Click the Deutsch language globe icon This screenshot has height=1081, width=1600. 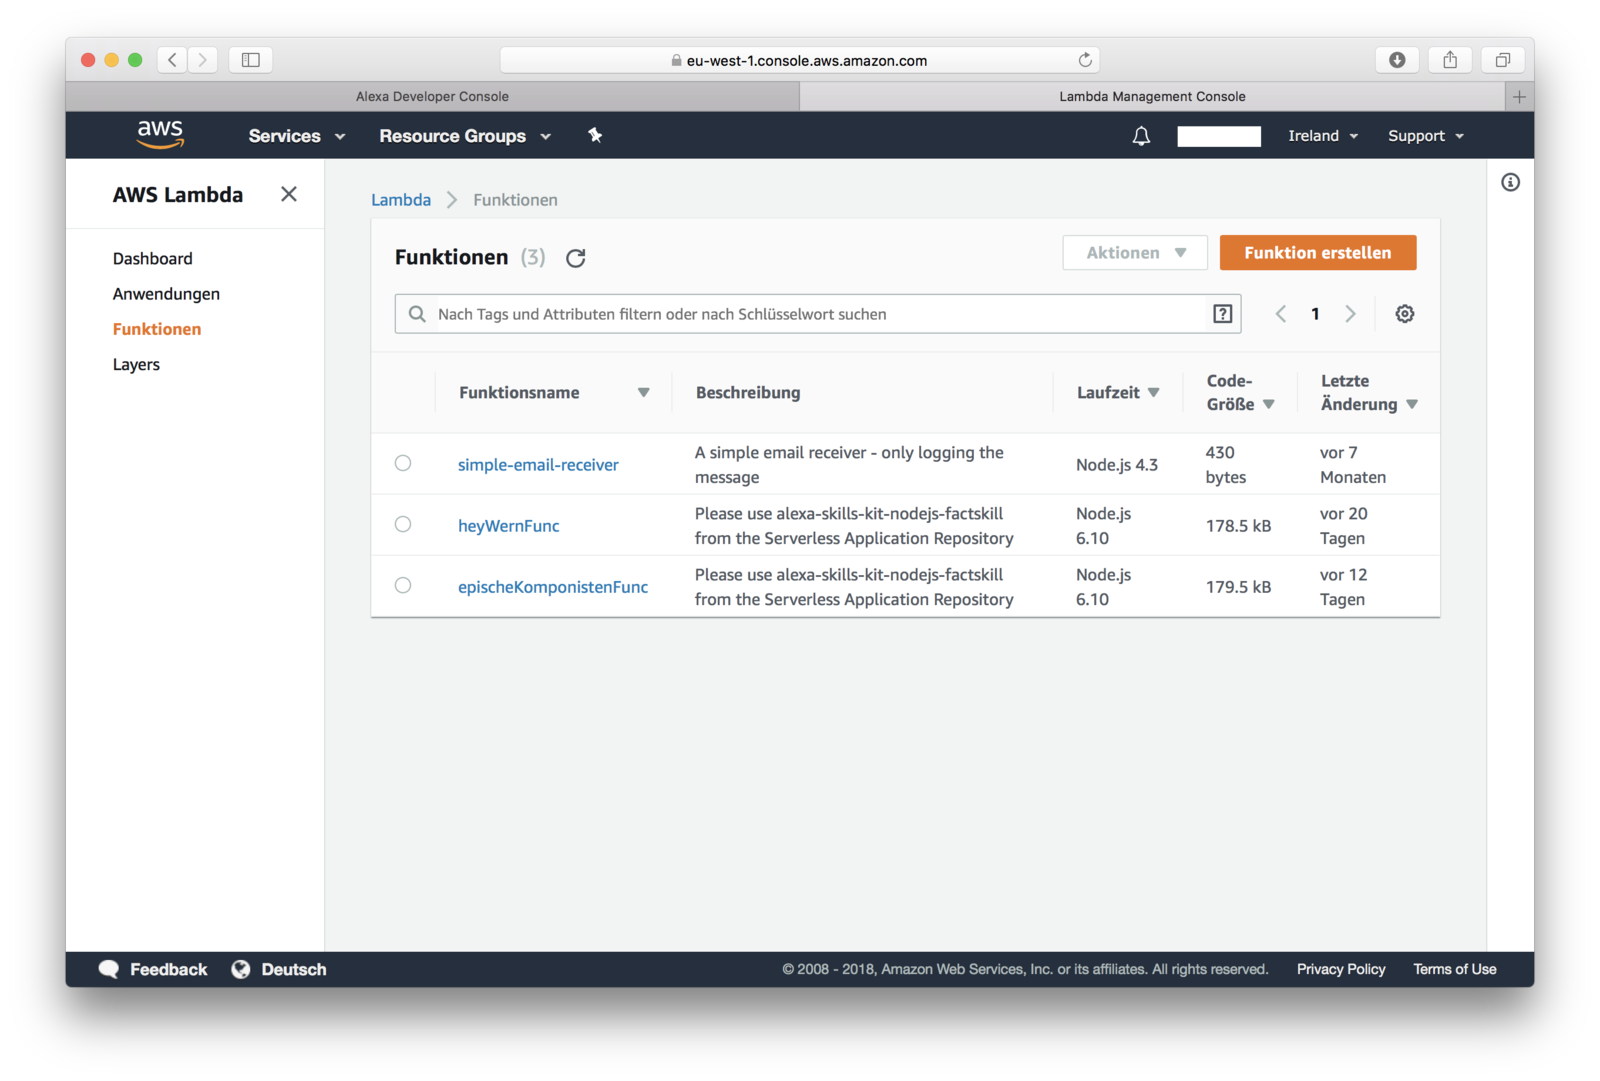point(241,969)
